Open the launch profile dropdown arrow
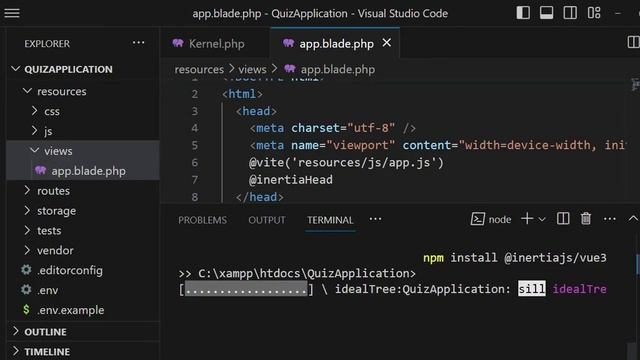Image resolution: width=640 pixels, height=360 pixels. (x=542, y=220)
